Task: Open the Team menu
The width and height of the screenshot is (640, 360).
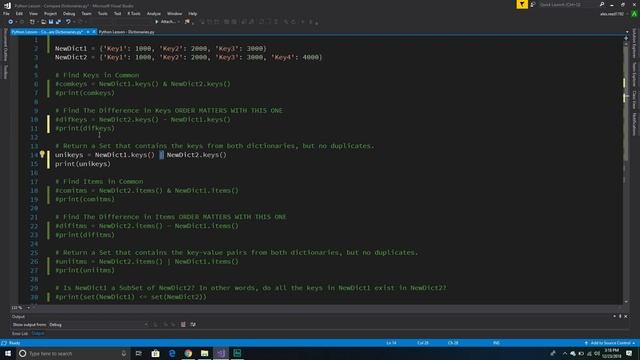Action: (x=86, y=13)
